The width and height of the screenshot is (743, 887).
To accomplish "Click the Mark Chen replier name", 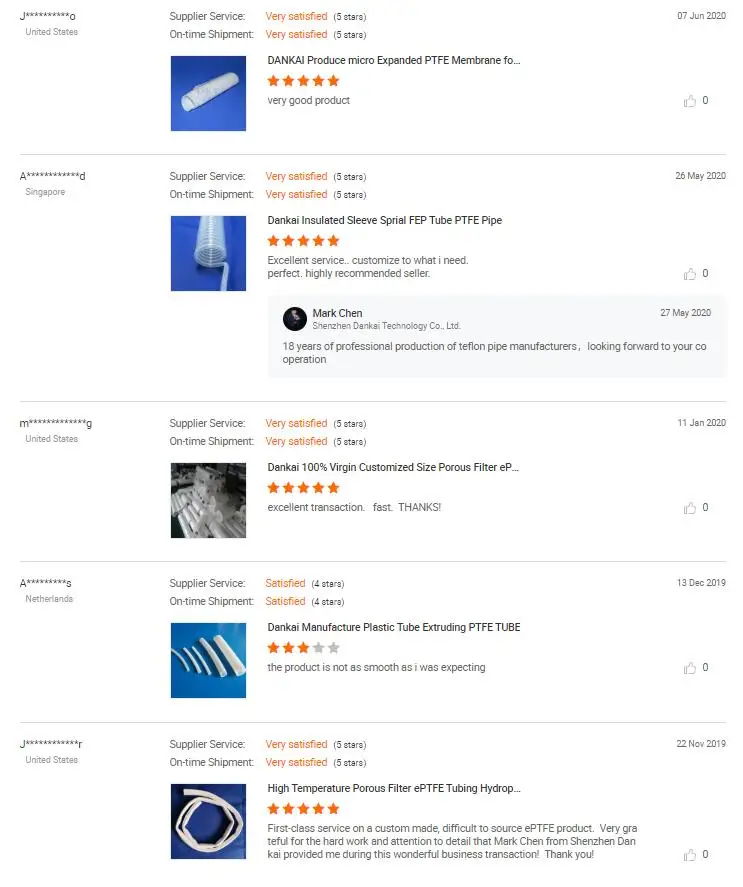I will pyautogui.click(x=338, y=313).
